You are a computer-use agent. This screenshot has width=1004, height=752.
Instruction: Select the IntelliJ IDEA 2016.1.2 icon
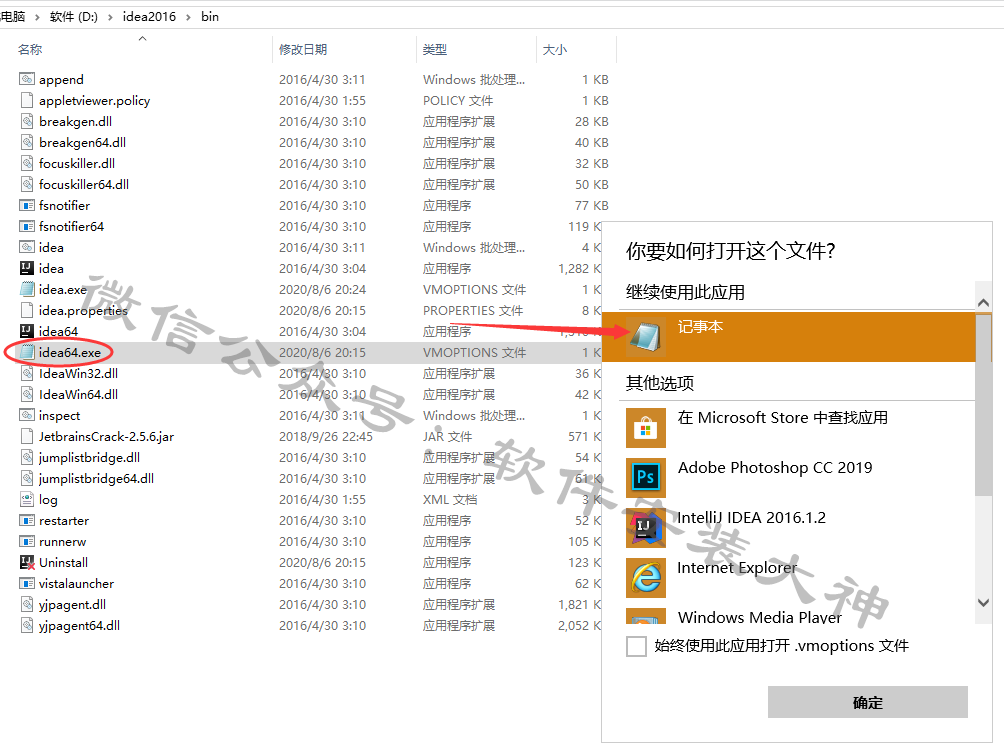pyautogui.click(x=645, y=528)
